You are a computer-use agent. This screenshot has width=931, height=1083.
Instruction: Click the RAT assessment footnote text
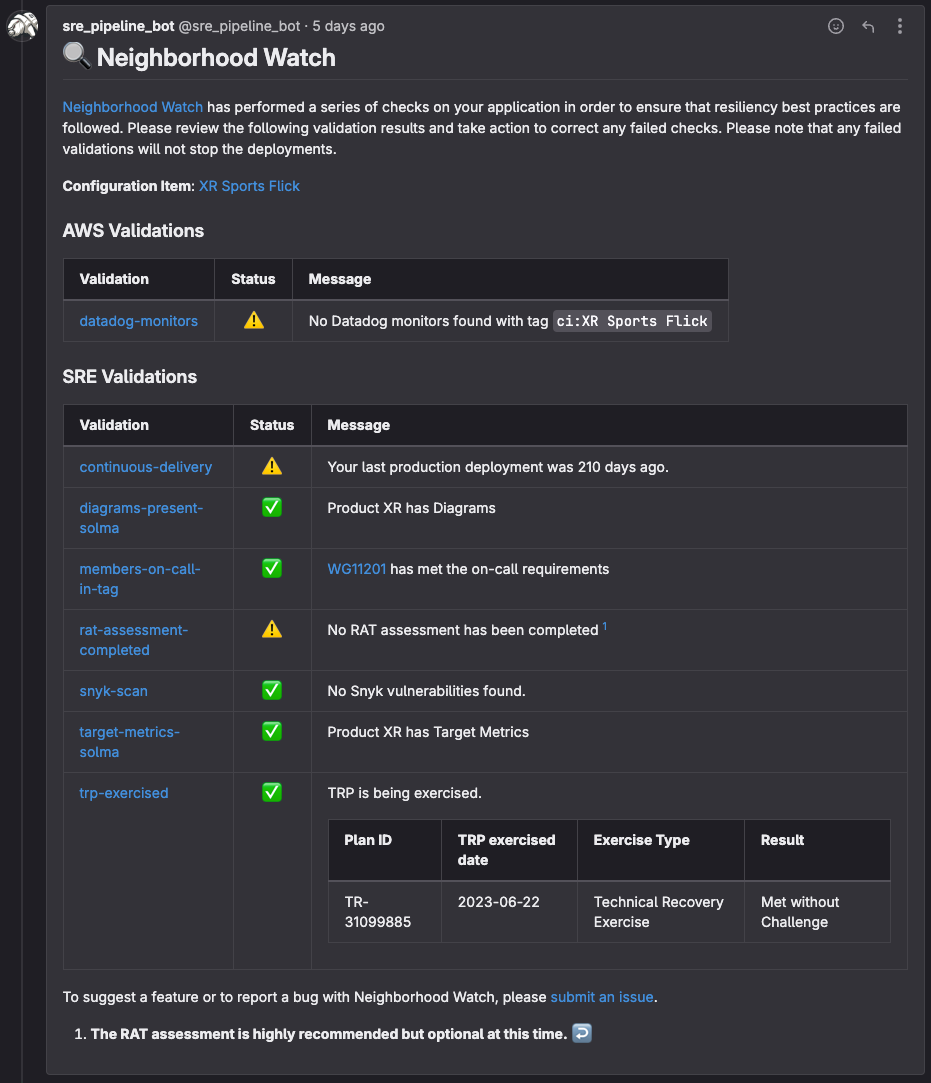[329, 1034]
